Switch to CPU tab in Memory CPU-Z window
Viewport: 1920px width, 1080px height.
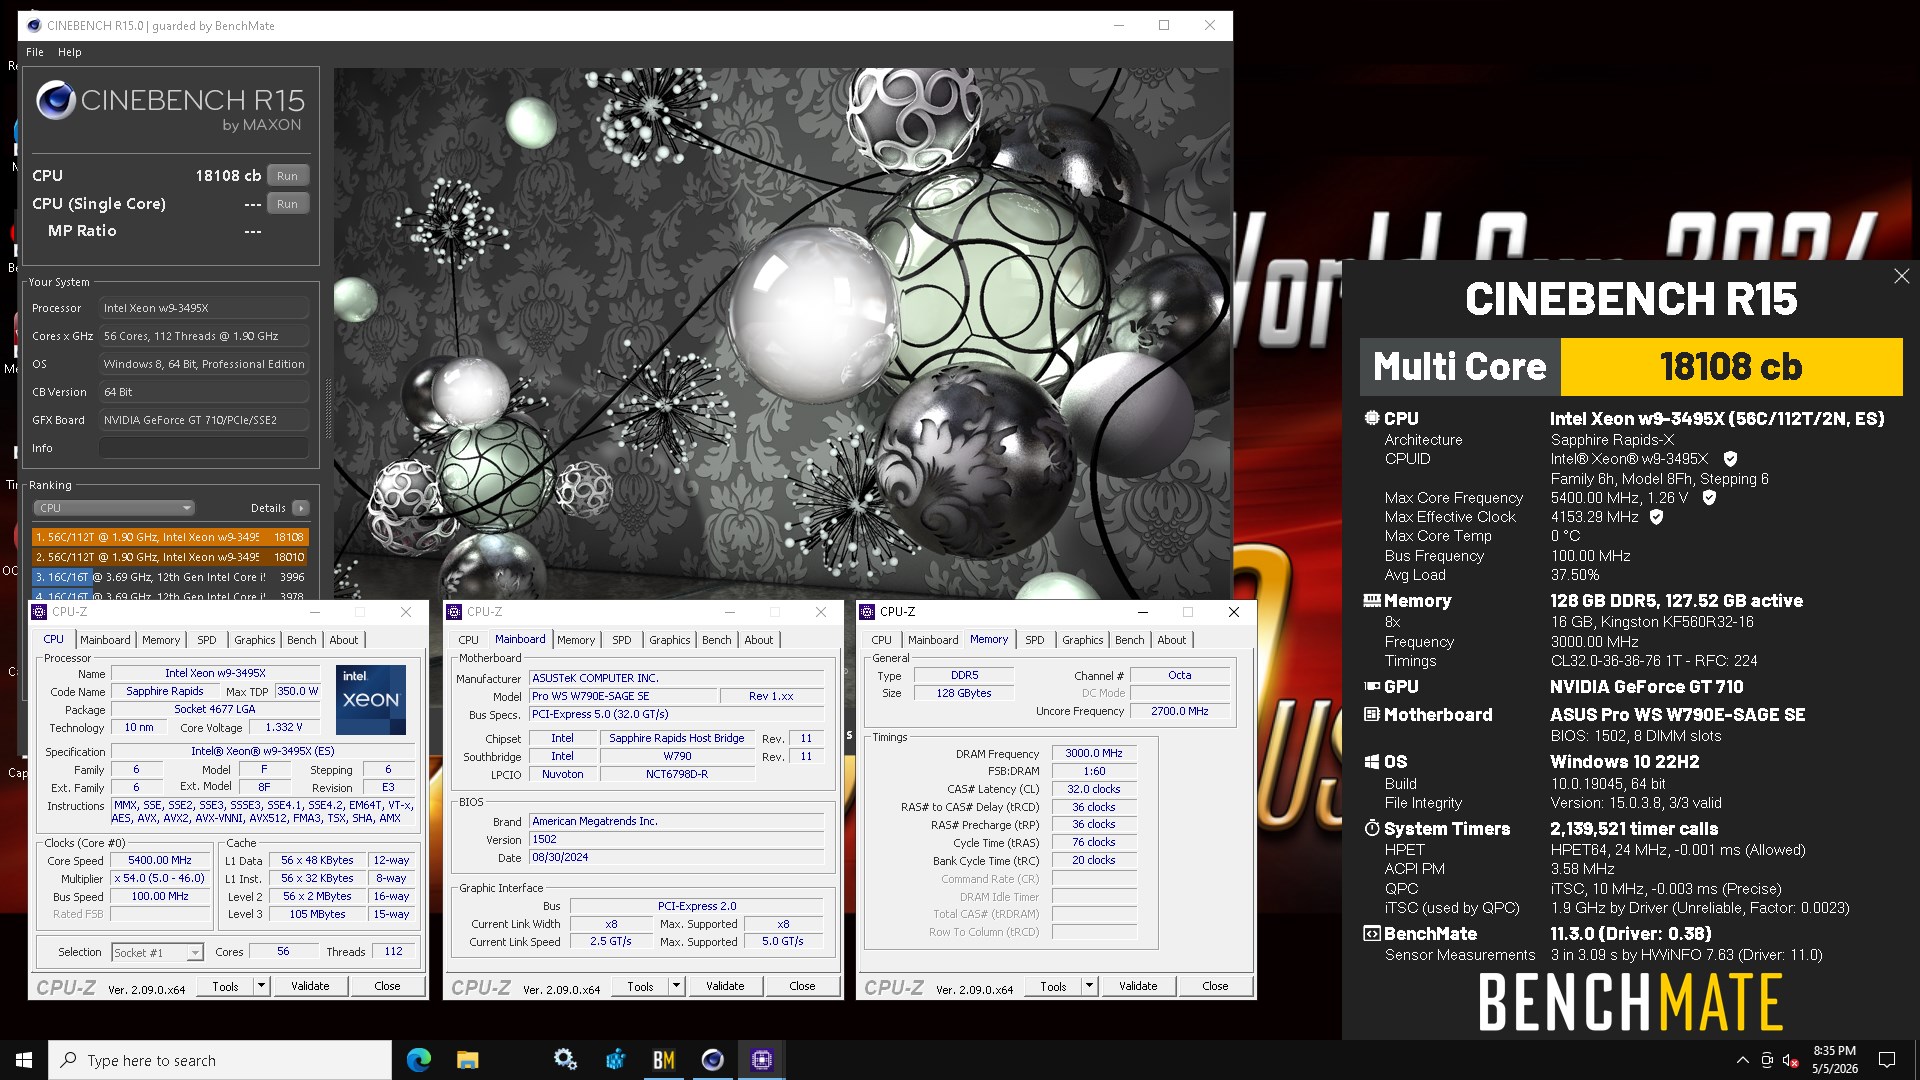pyautogui.click(x=881, y=640)
